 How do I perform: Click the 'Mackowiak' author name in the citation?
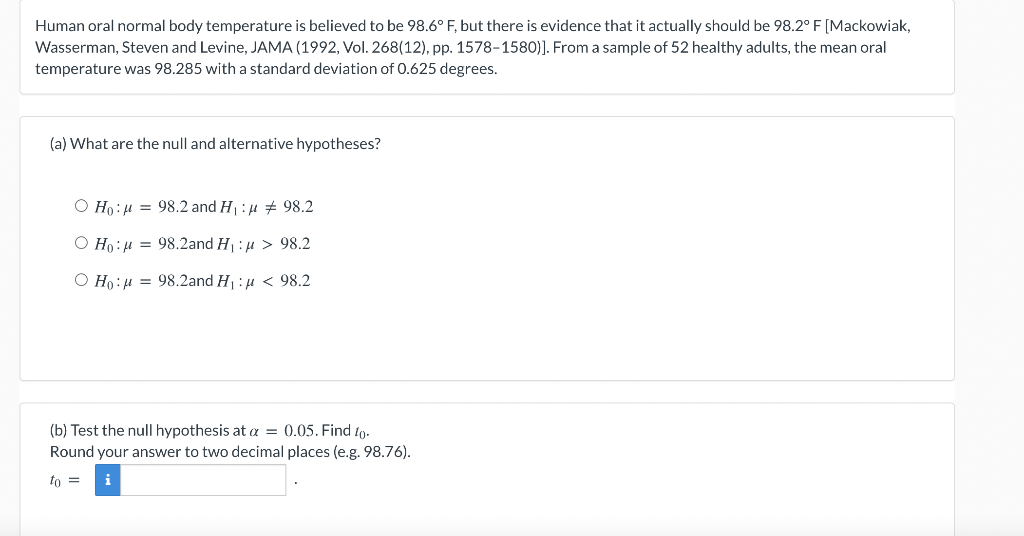867,26
